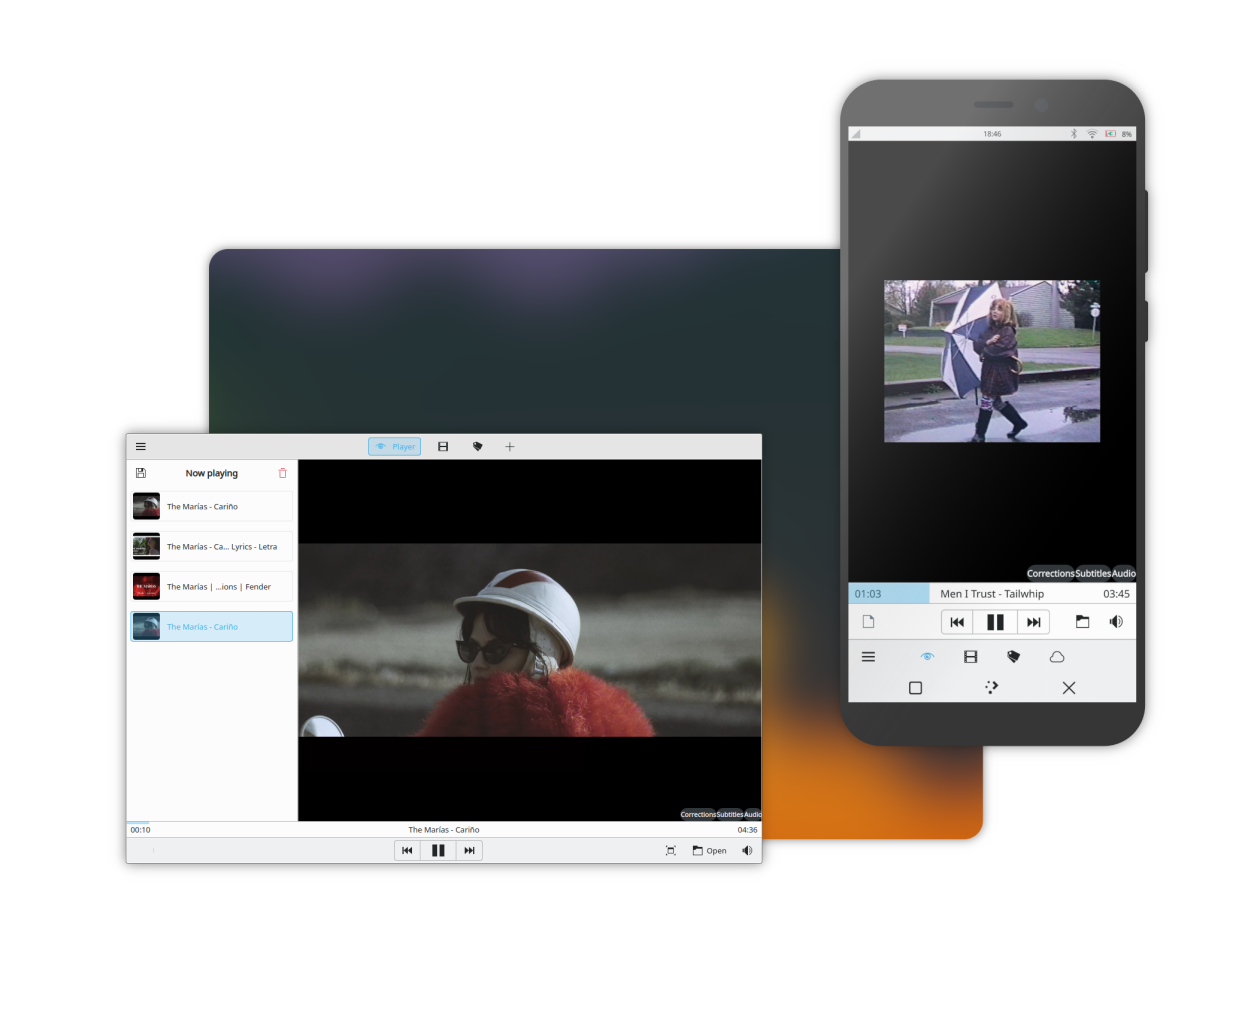Save the Now playing playlist
Viewport: 1248px width, 1030px height.
click(x=141, y=473)
